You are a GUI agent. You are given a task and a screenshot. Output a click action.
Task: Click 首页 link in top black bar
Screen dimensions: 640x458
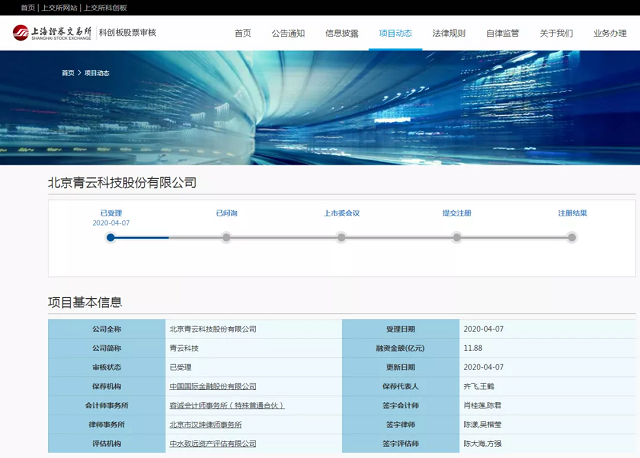click(28, 8)
